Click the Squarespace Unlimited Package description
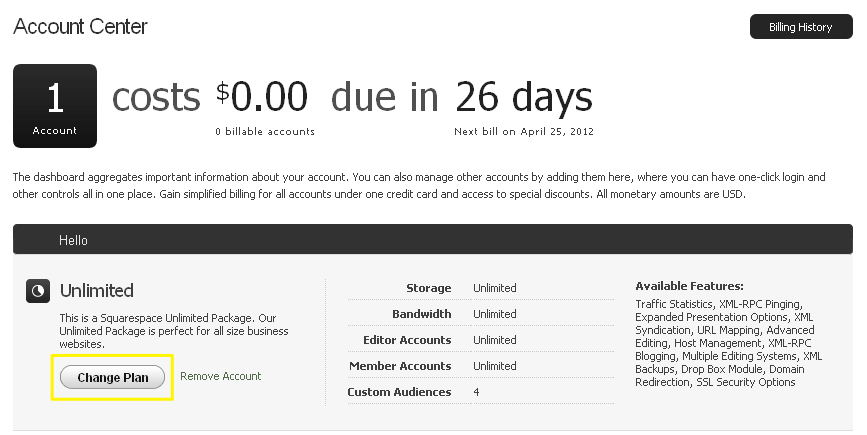Image resolution: width=867 pixels, height=435 pixels. [x=172, y=331]
